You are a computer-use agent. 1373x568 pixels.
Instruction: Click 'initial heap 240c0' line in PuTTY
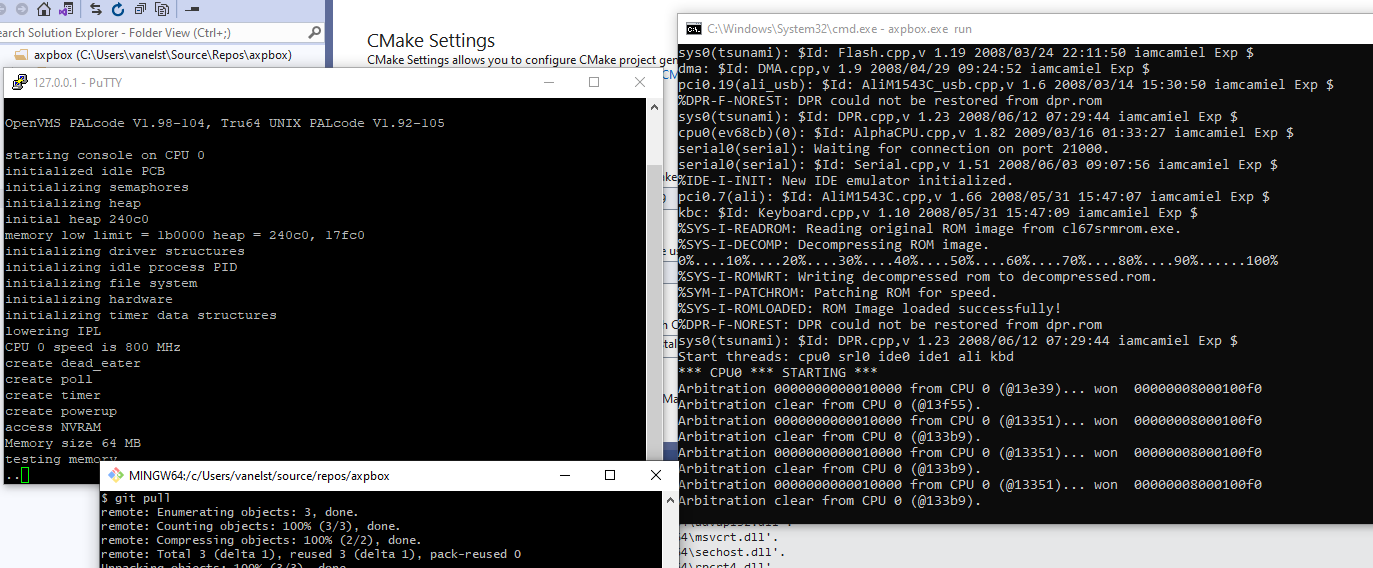(x=77, y=219)
